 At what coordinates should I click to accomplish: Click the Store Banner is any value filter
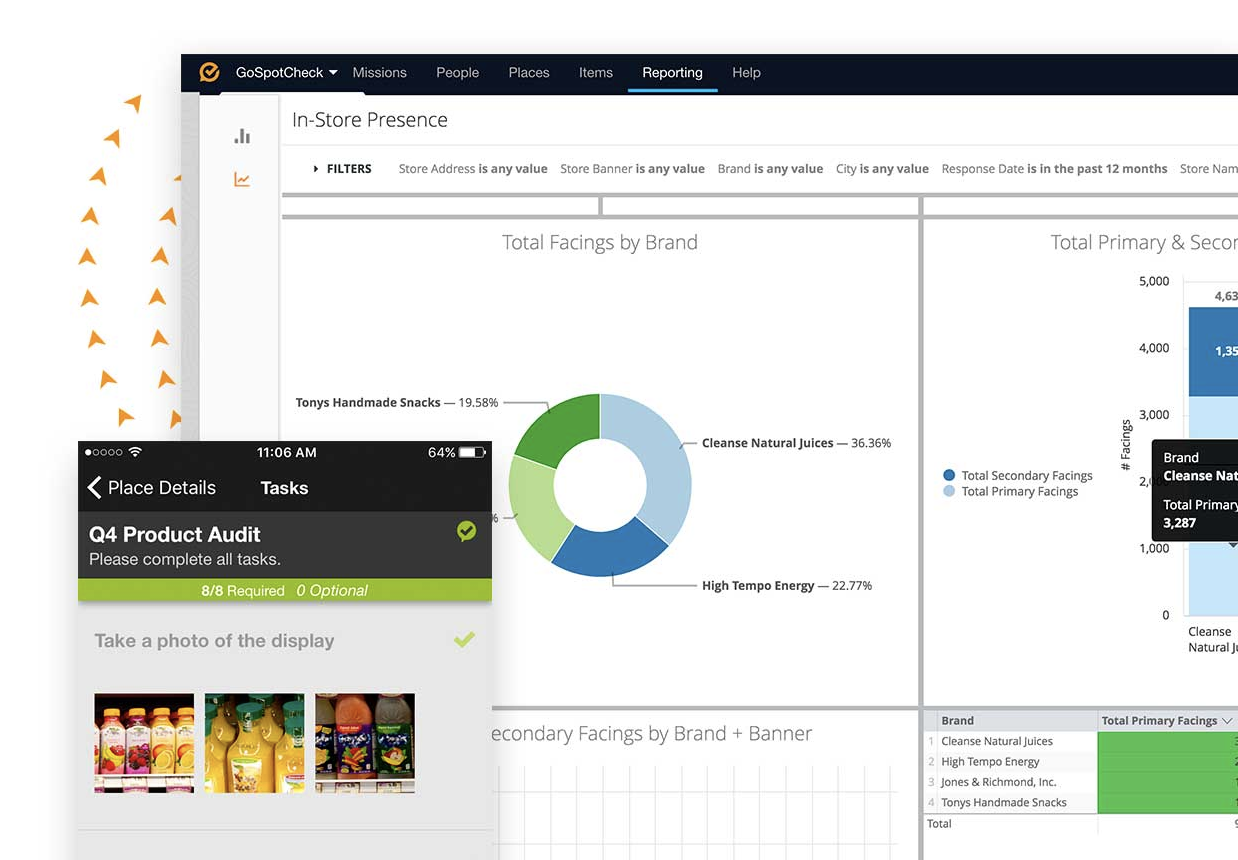point(632,169)
